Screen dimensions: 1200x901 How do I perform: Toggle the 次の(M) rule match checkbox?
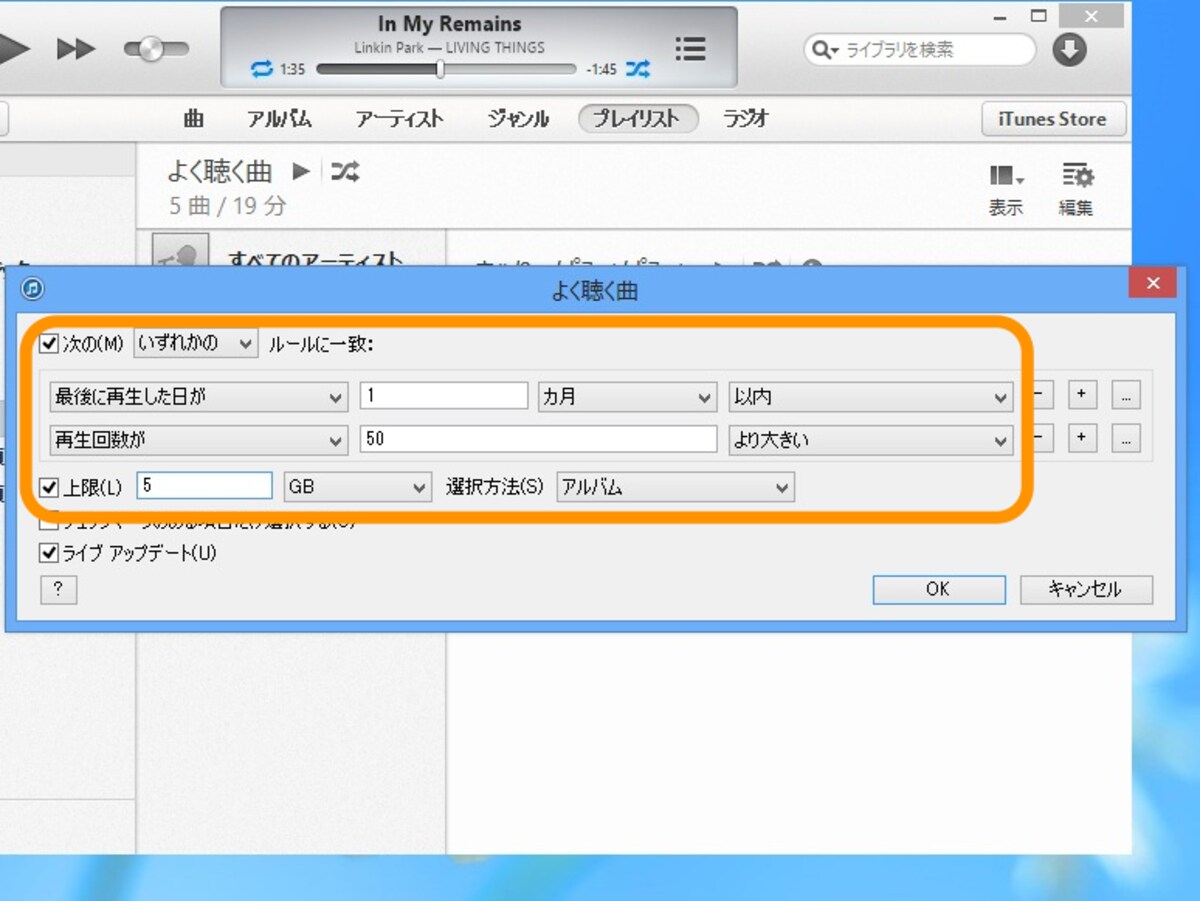[49, 344]
